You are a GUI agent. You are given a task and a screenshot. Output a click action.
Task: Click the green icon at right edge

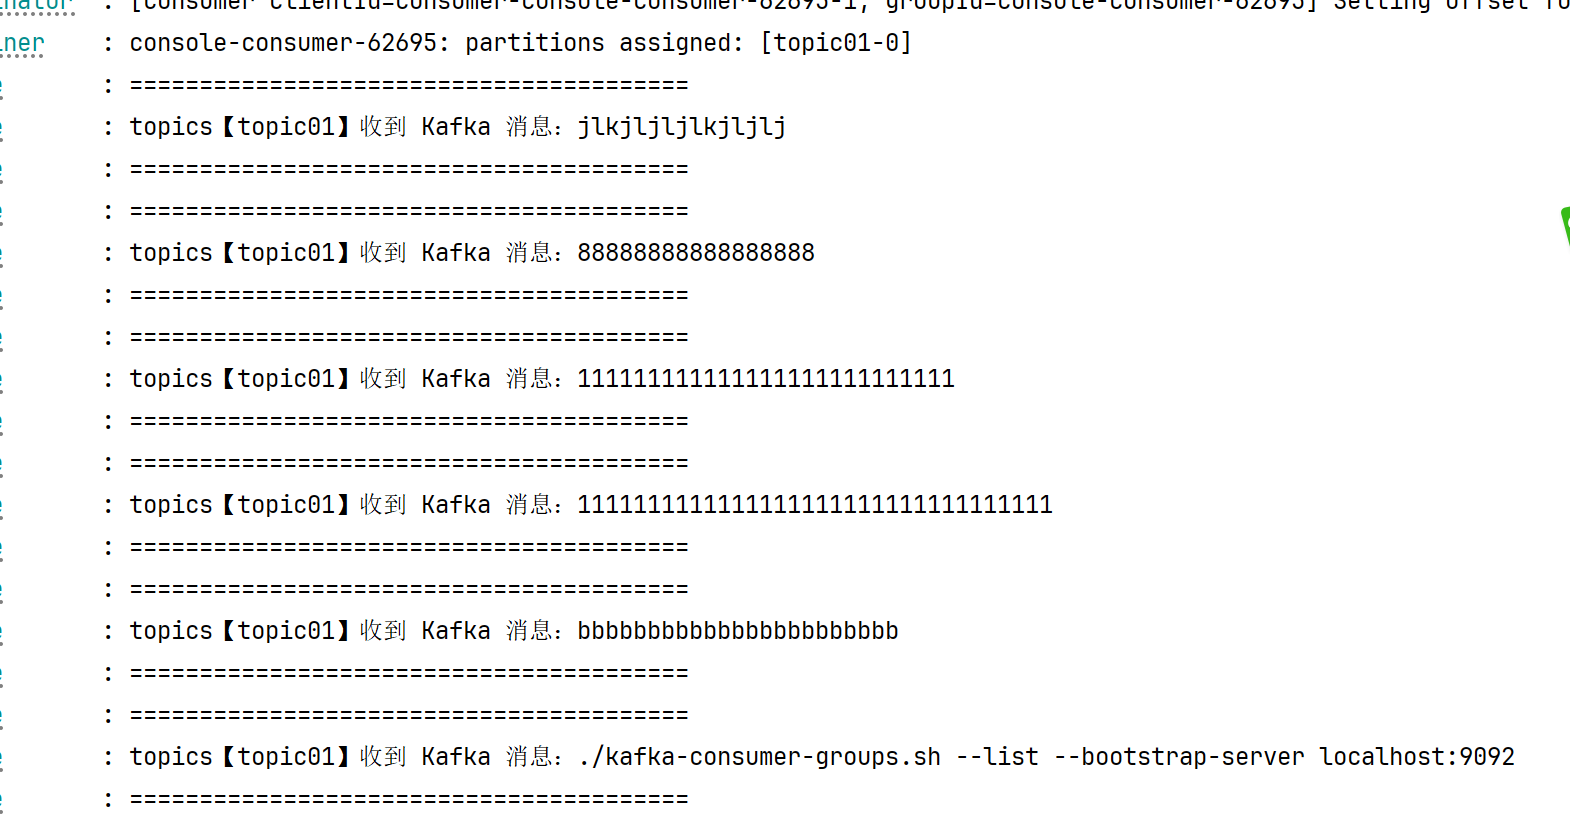click(1565, 225)
